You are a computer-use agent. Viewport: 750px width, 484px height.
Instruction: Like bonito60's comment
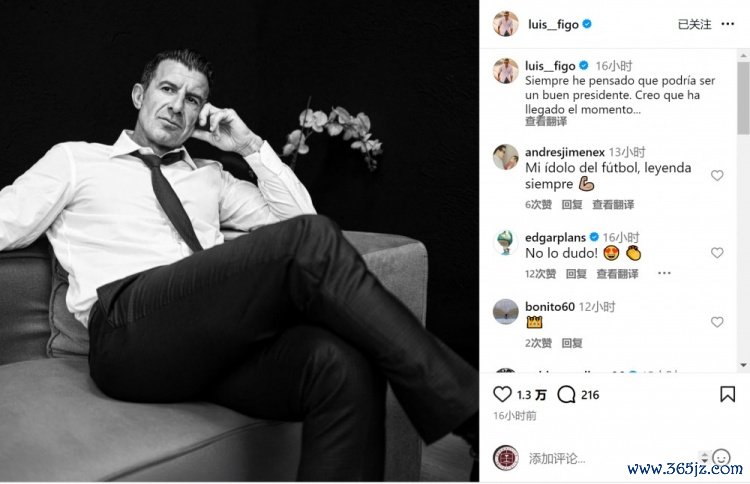pos(717,322)
